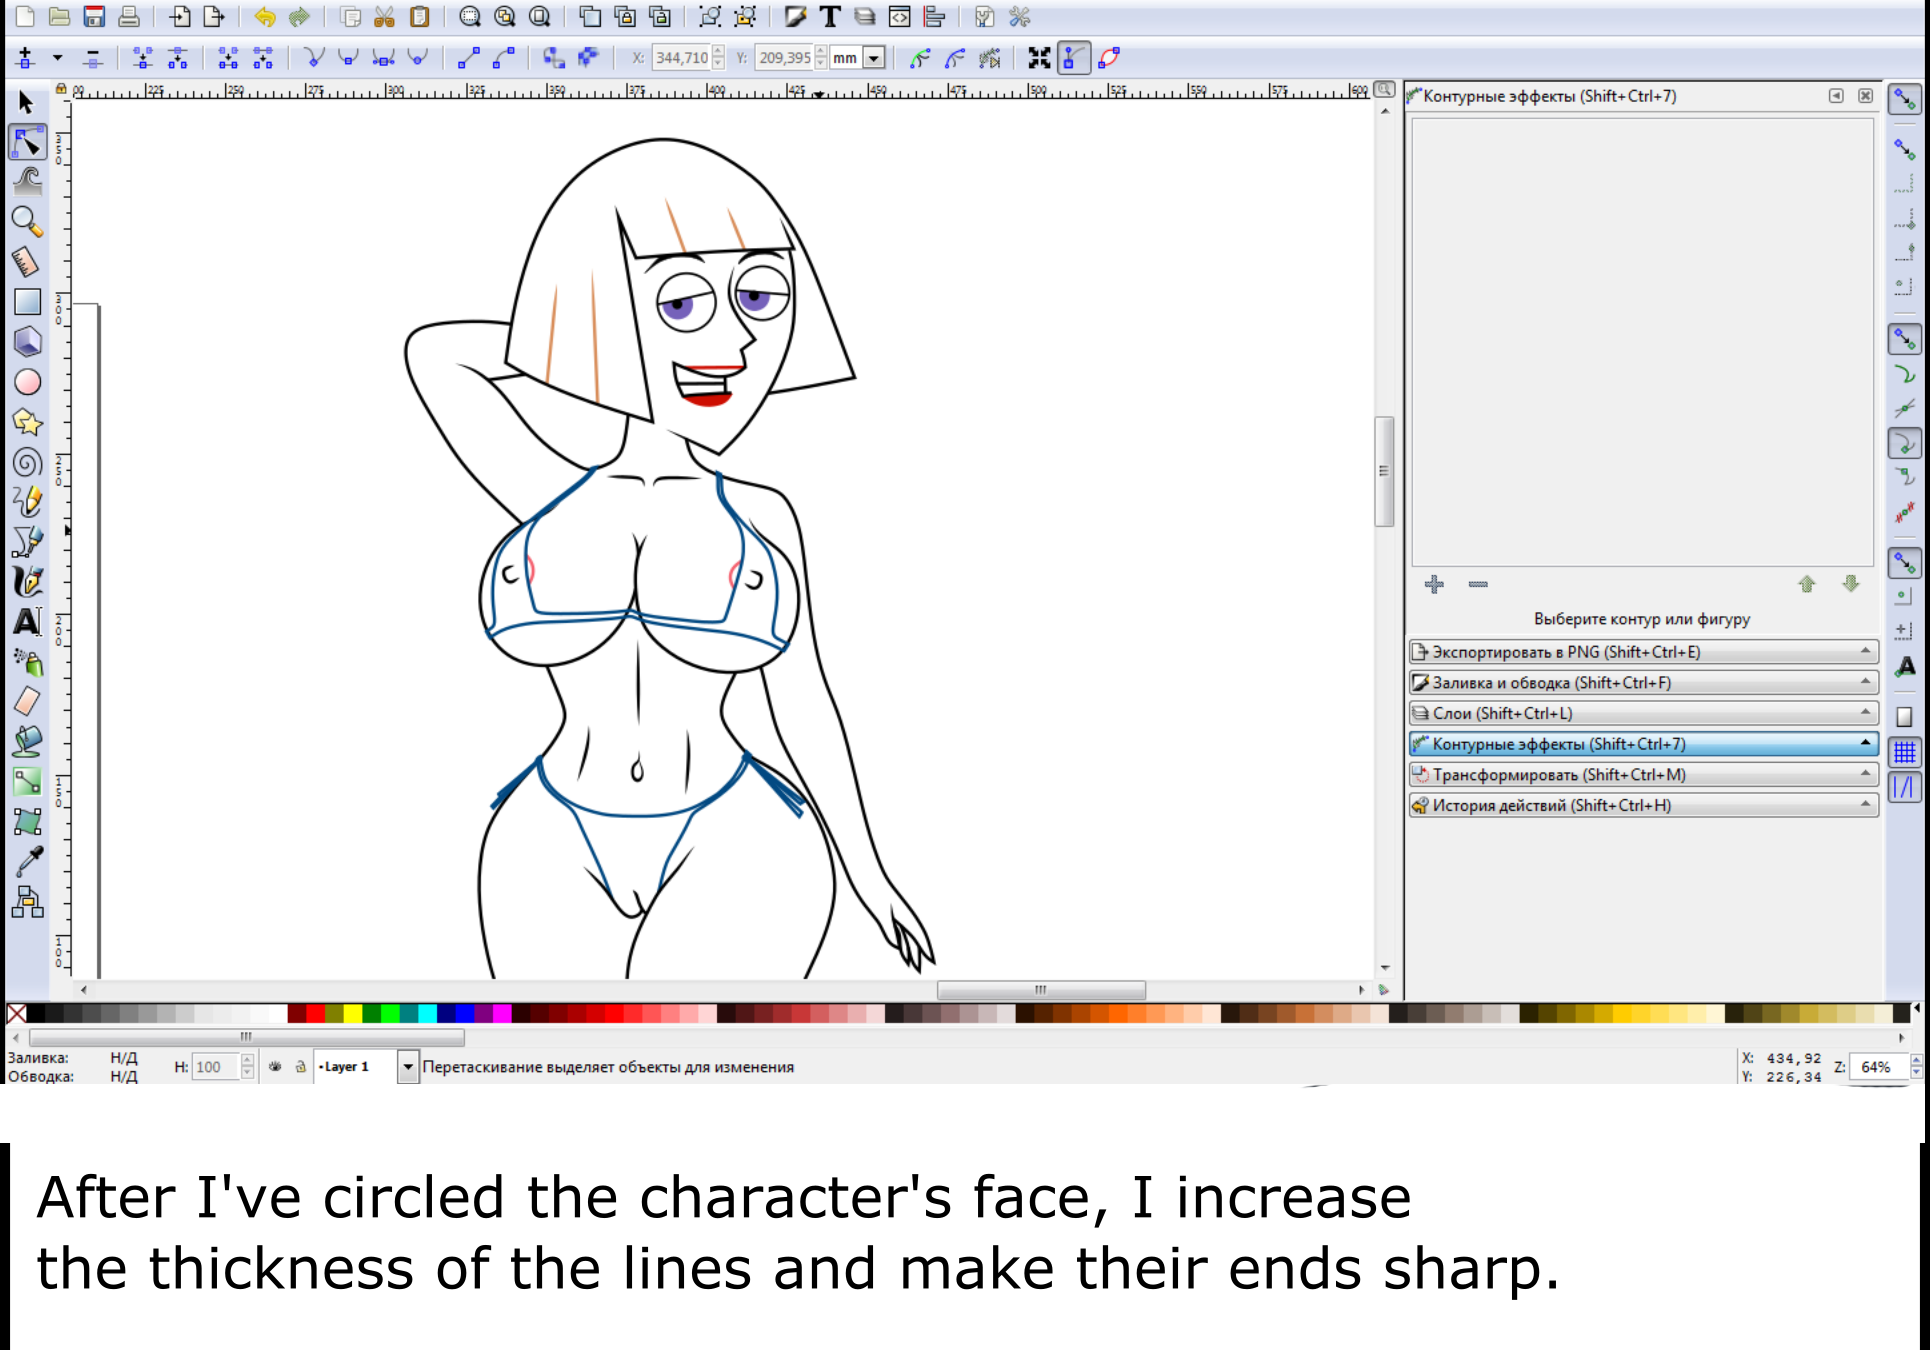Move path effect down with arrow
Screen dimensions: 1930x1350
(1851, 584)
